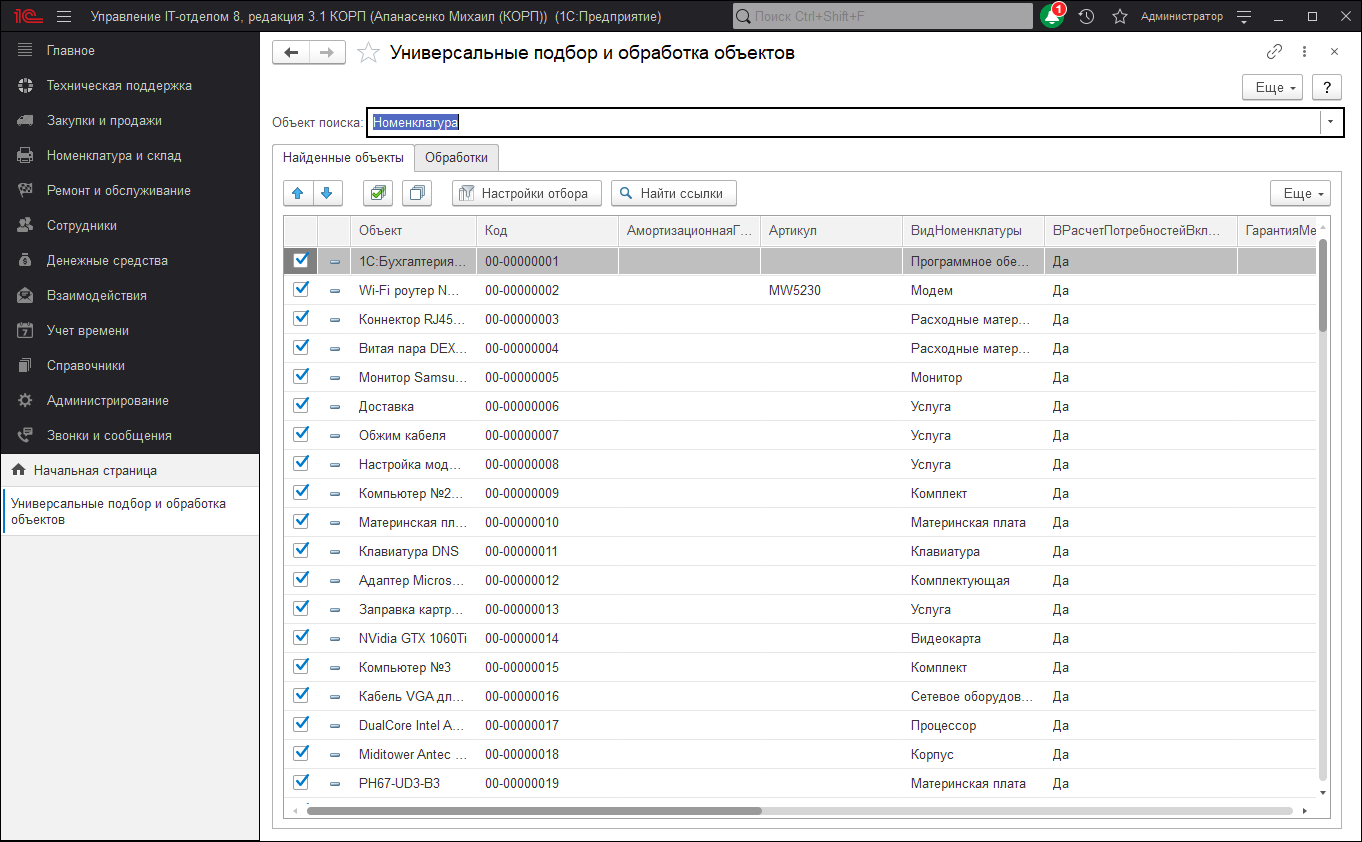Screen dimensions: 1362x842
Task: Click the move up arrow icon
Action: [298, 193]
